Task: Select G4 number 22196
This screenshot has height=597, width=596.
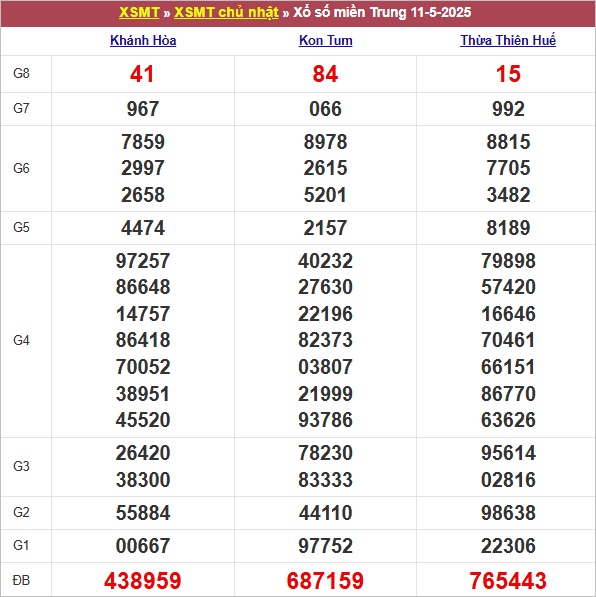Action: [325, 314]
